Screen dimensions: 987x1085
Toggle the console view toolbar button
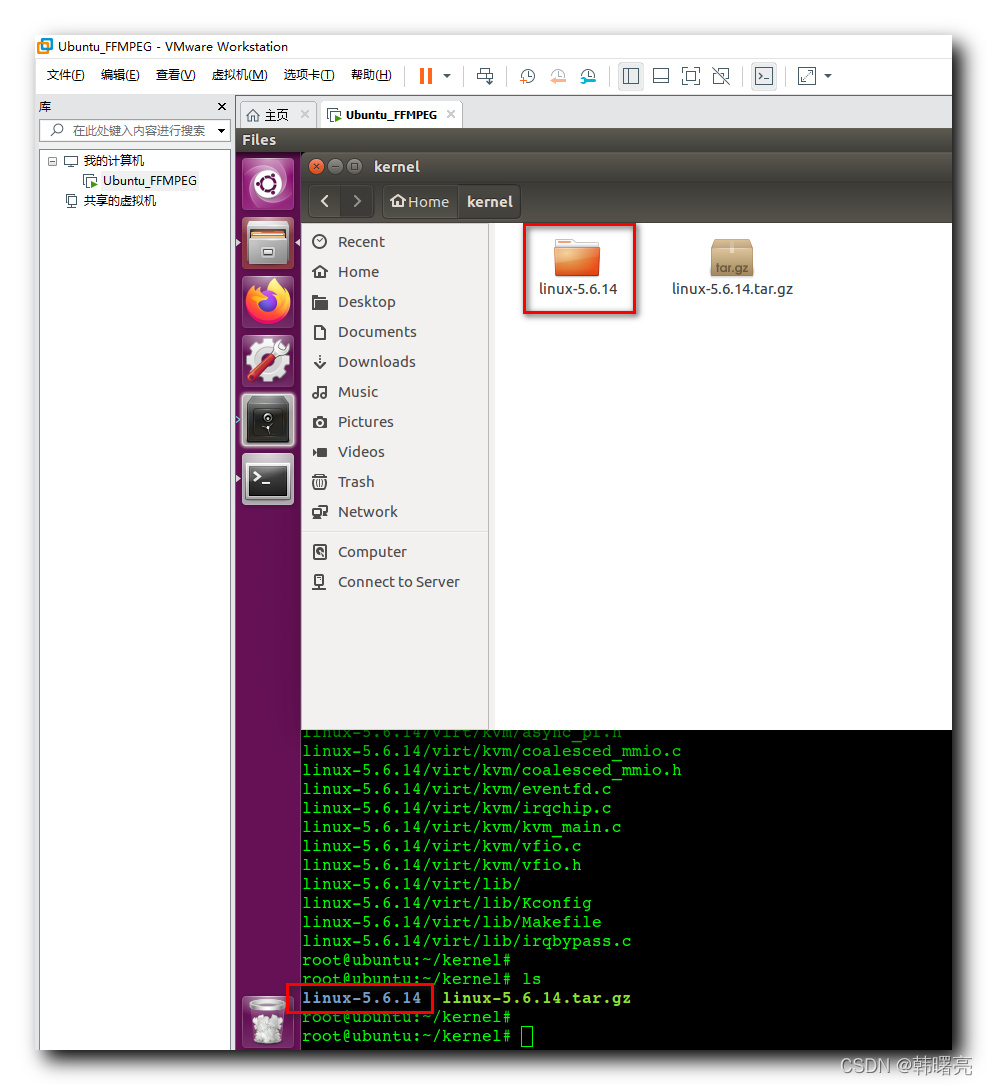[x=764, y=76]
